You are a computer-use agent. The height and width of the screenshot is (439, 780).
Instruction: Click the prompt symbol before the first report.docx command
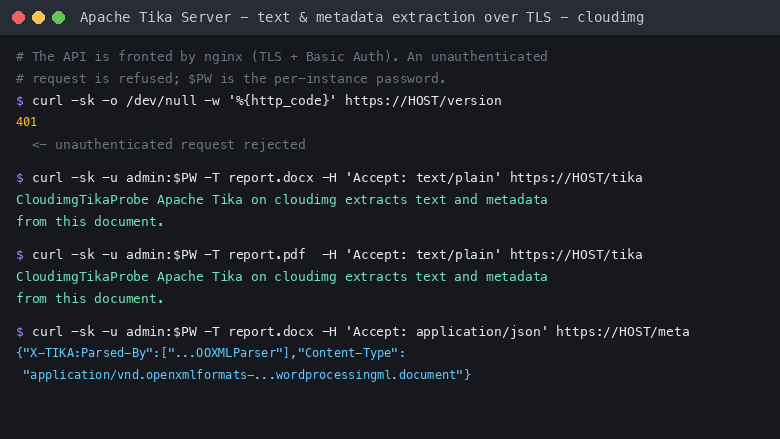pyautogui.click(x=20, y=178)
